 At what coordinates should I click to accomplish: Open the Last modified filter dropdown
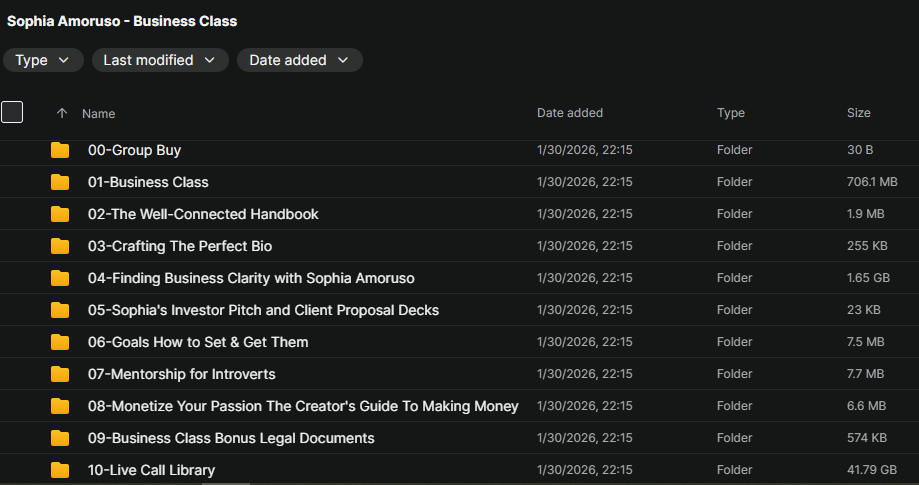(160, 60)
